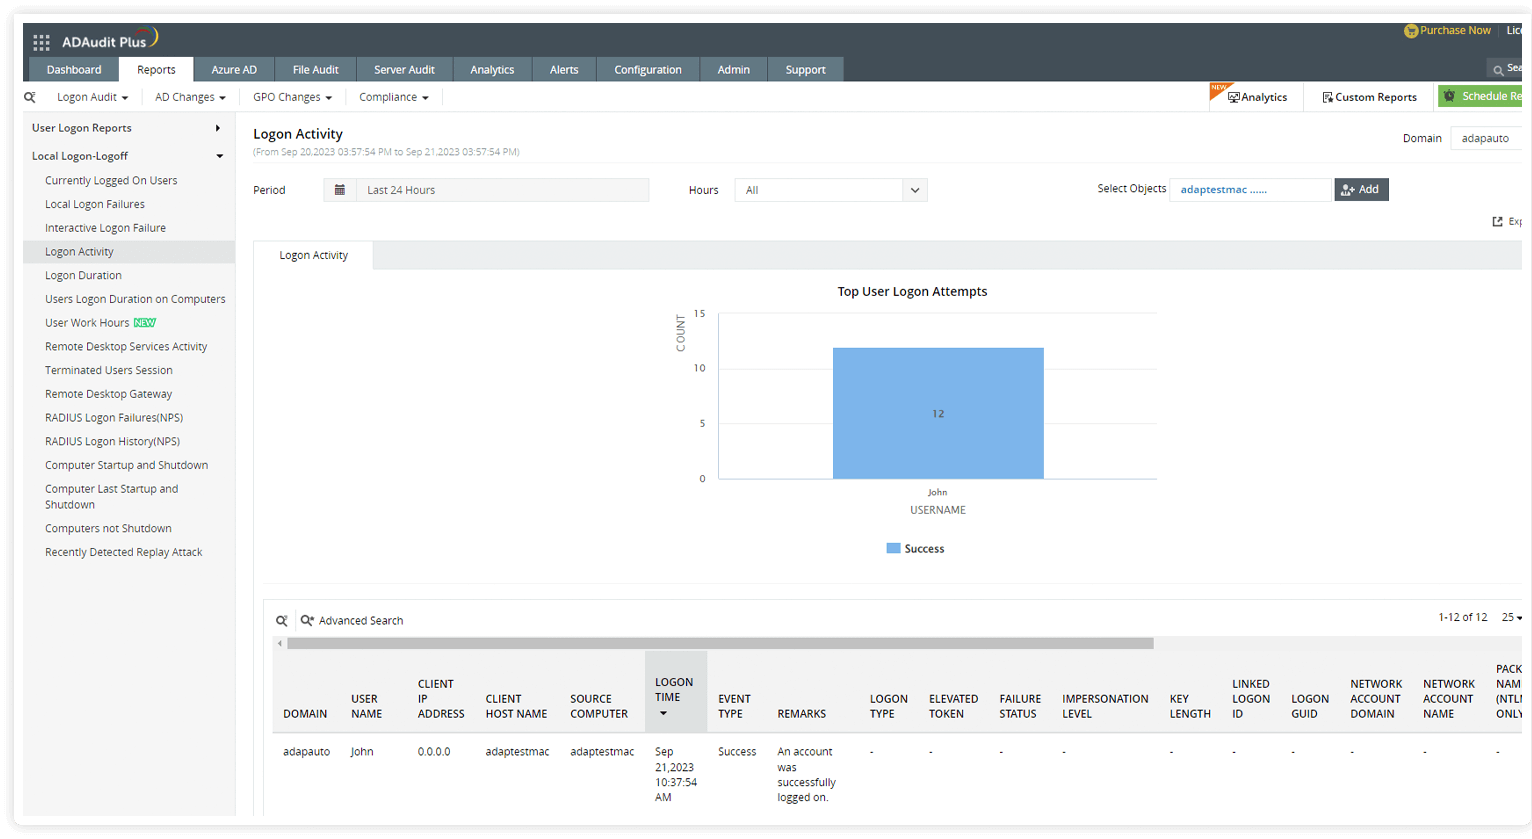Open the apps grid icon beside ADAudit Plus logo
Image resolution: width=1532 pixels, height=839 pixels.
41,42
